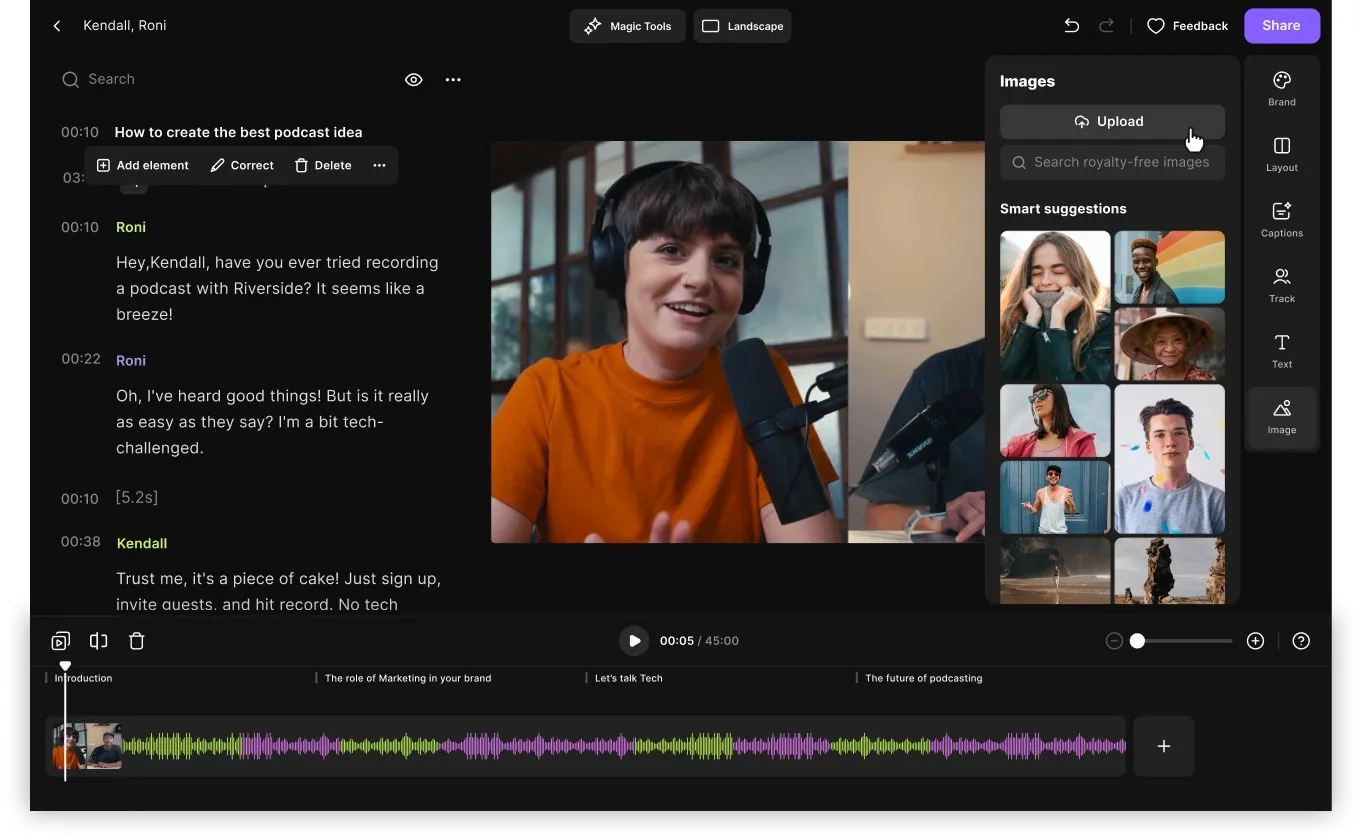1360x840 pixels.
Task: Click Kendall speaker label
Action: coord(142,543)
